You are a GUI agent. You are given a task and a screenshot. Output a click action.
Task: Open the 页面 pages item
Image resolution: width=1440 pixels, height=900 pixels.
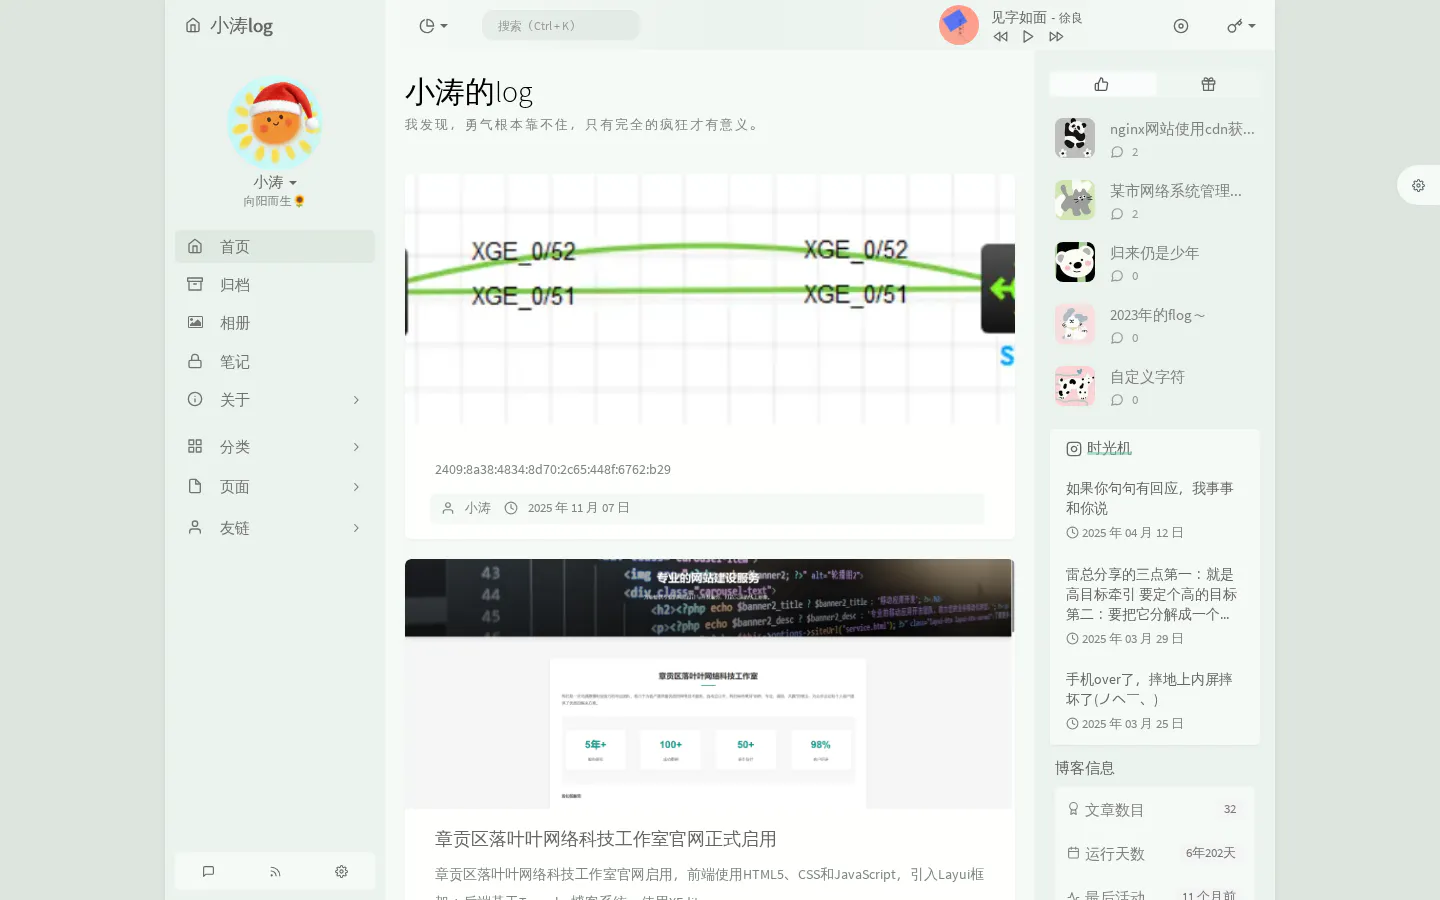(275, 486)
